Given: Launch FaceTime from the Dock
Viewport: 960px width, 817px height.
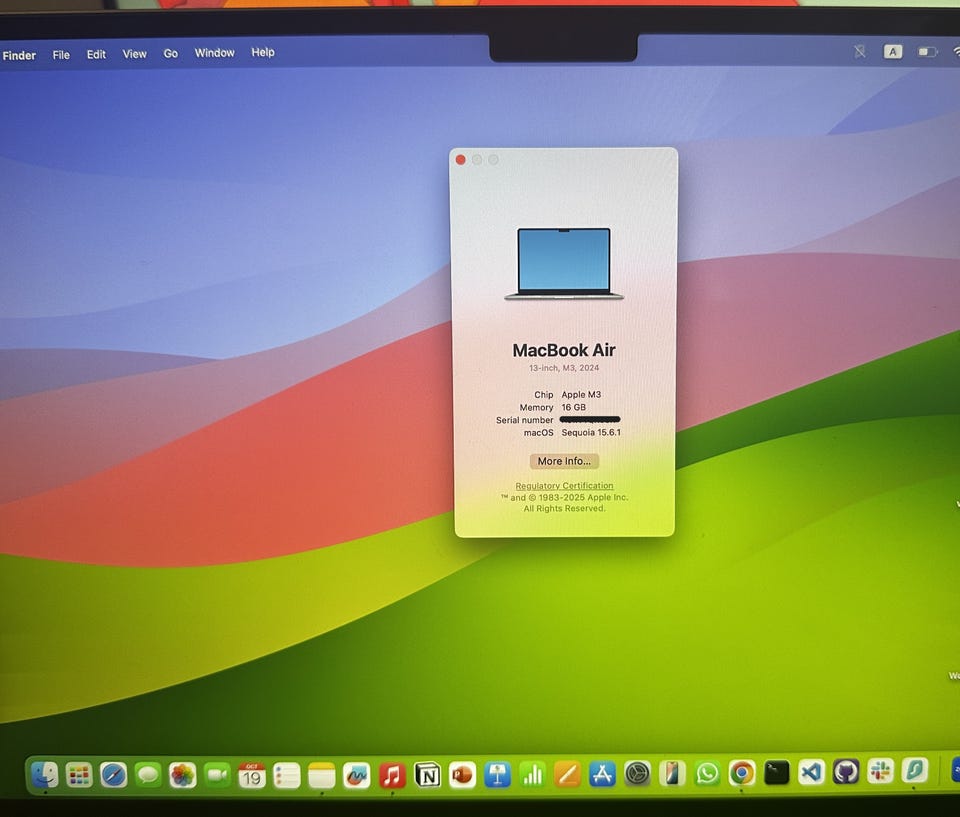Looking at the screenshot, I should (217, 775).
